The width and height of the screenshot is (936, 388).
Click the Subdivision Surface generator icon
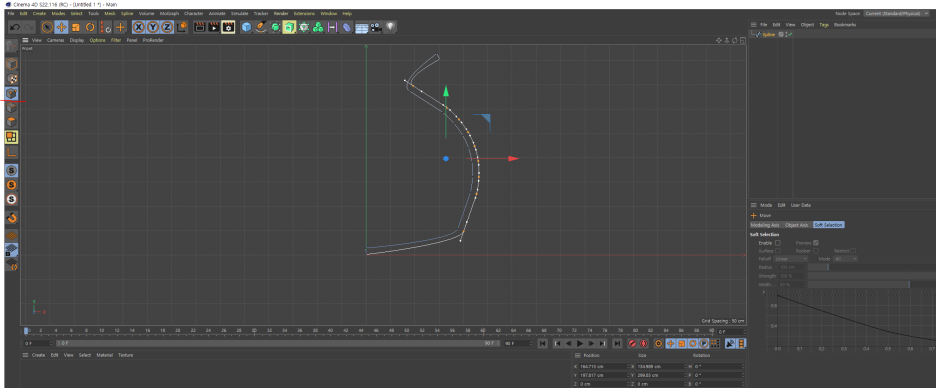(275, 27)
